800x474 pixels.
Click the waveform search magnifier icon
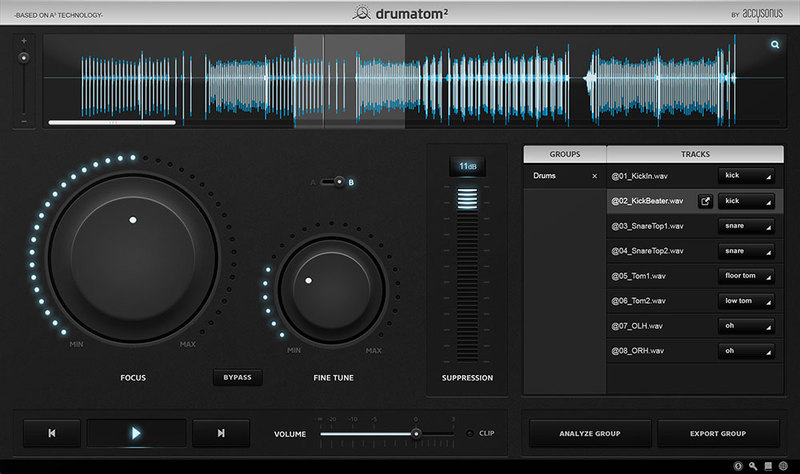tap(775, 45)
